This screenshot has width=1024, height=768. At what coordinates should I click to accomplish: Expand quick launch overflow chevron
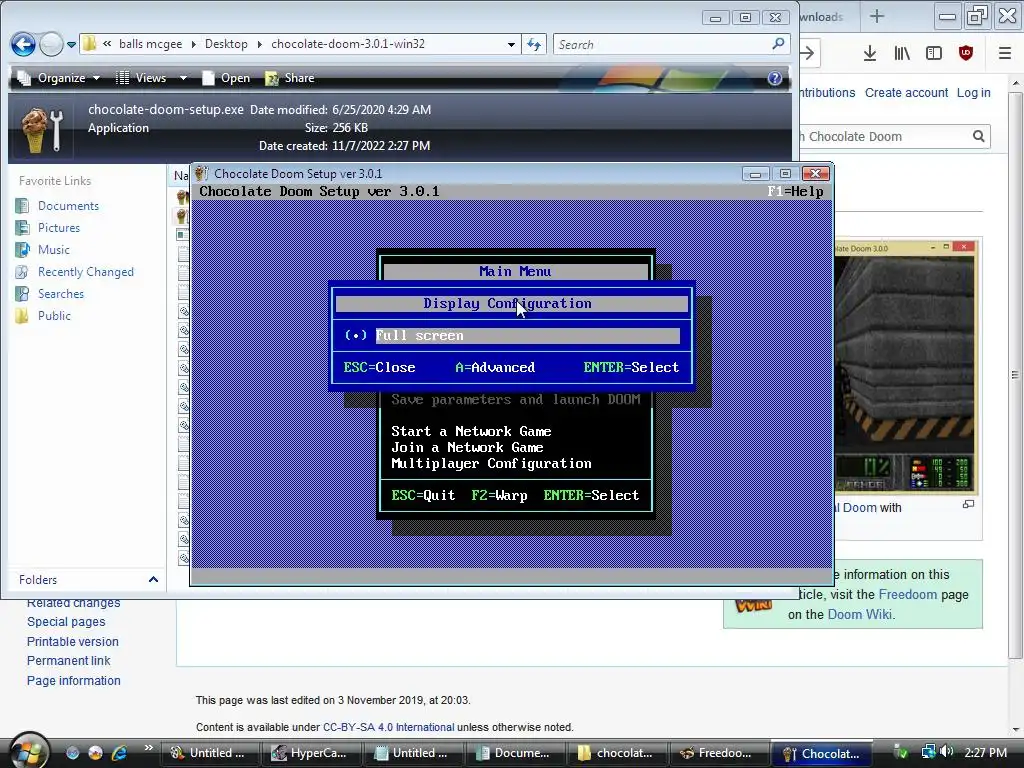tap(148, 748)
